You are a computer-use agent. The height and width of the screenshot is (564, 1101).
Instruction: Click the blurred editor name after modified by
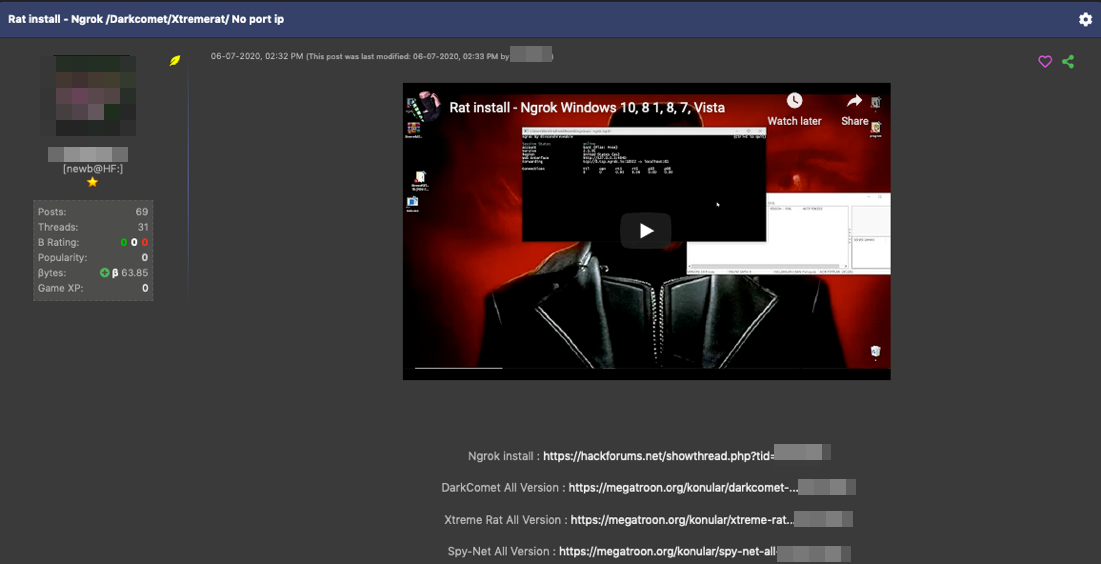coord(530,55)
